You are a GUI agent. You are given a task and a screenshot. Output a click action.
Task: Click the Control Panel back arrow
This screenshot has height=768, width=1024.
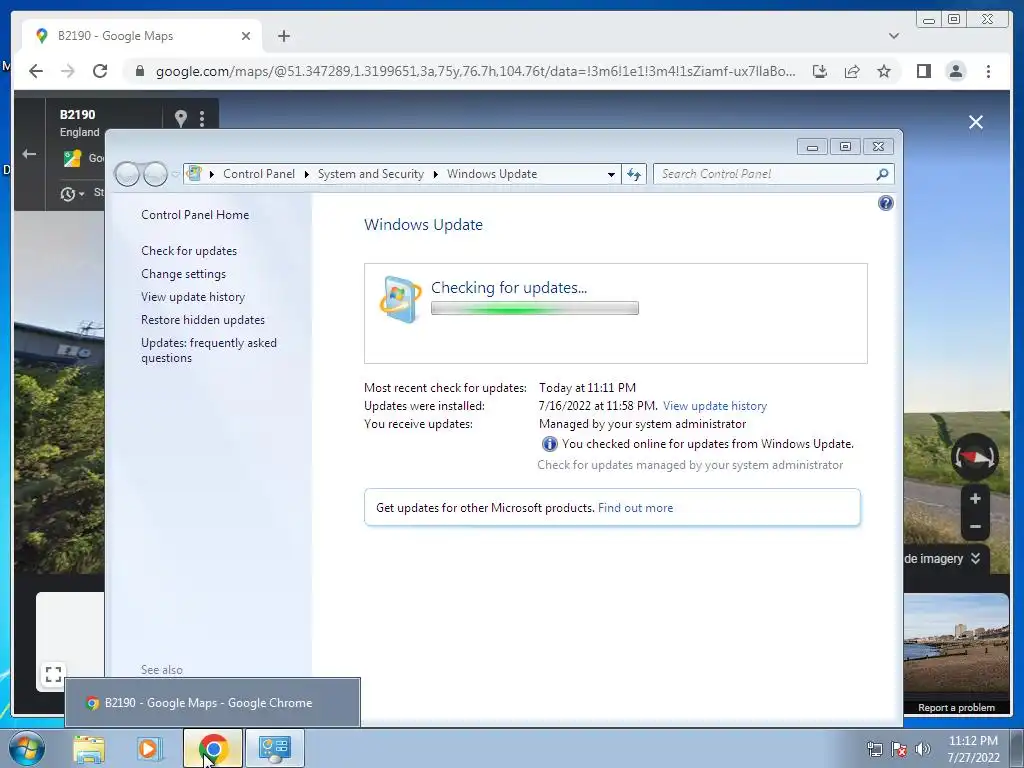coord(127,174)
